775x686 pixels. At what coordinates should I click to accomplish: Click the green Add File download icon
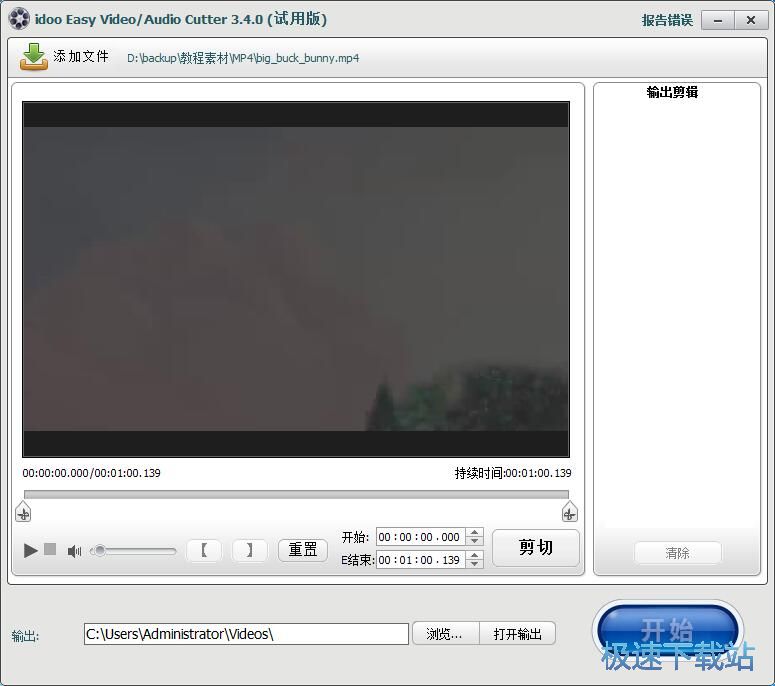(34, 56)
